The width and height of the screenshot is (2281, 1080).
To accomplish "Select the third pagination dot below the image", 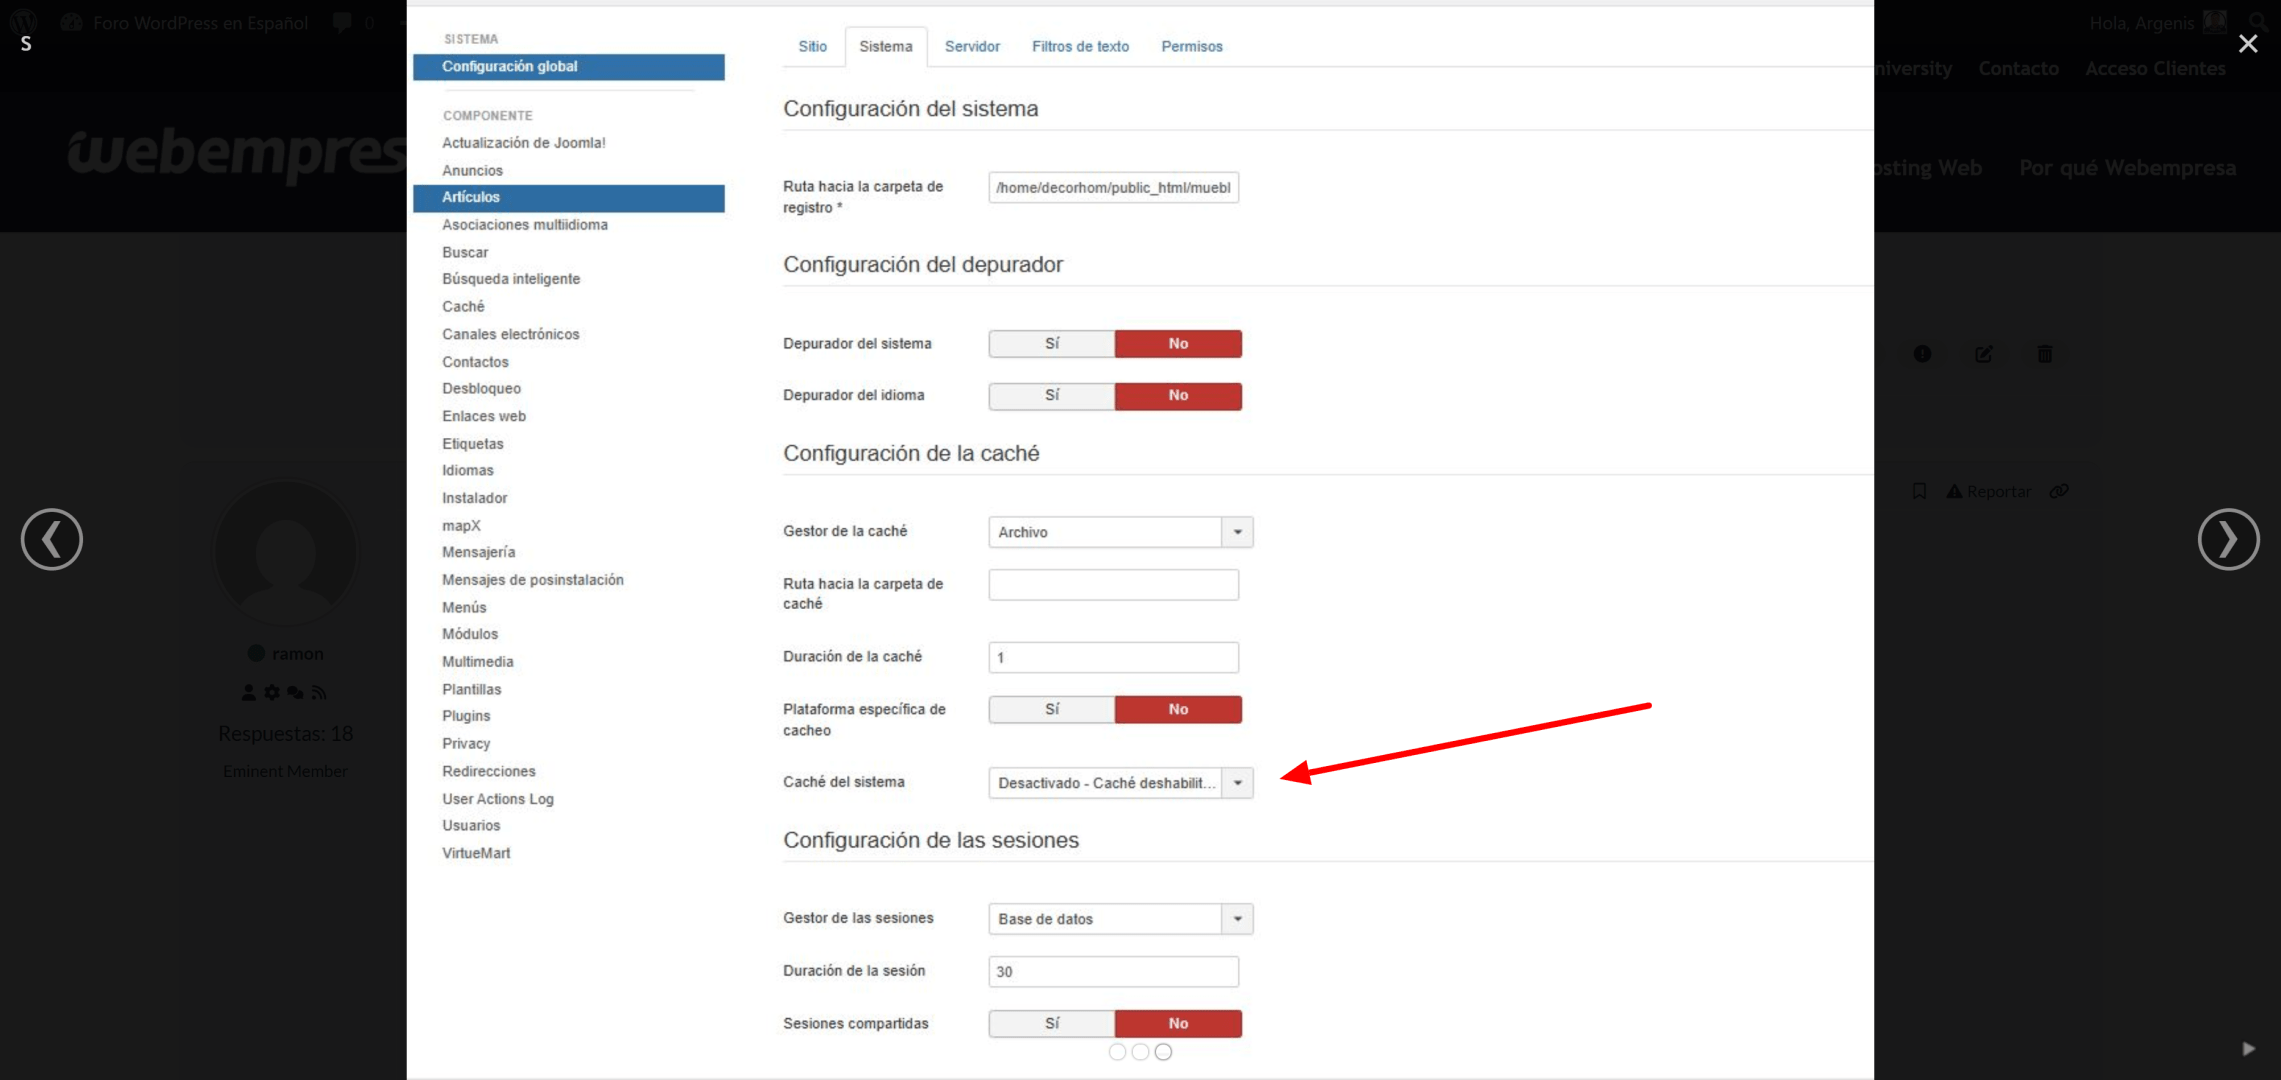I will [x=1163, y=1052].
